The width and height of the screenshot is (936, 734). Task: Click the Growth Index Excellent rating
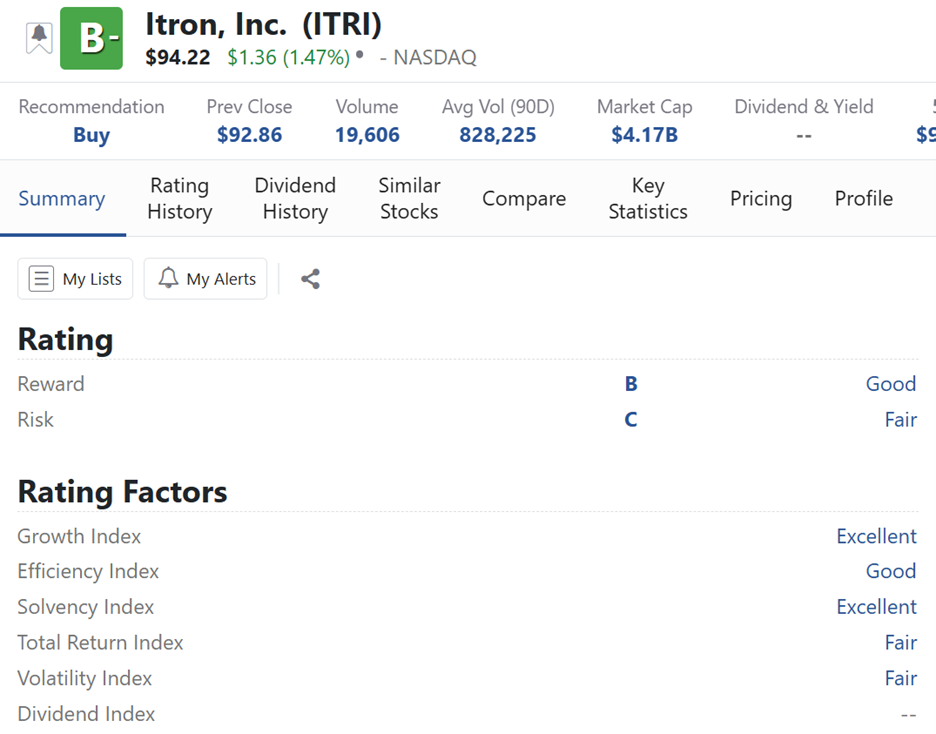point(876,536)
